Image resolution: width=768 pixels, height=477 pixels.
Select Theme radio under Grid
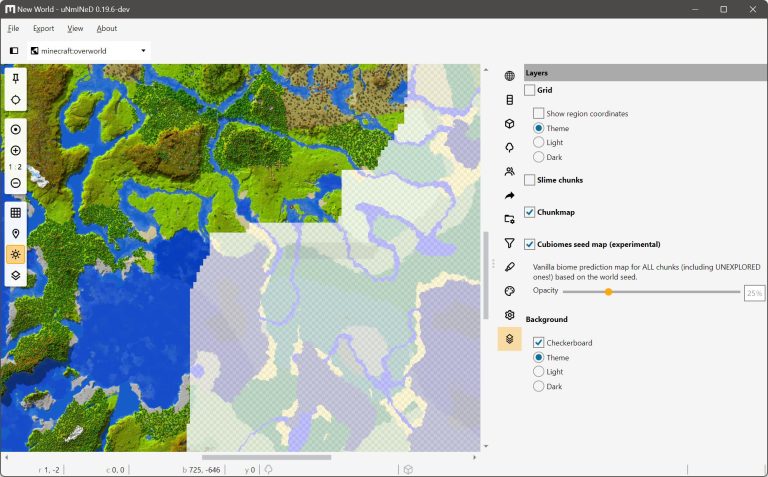click(538, 128)
